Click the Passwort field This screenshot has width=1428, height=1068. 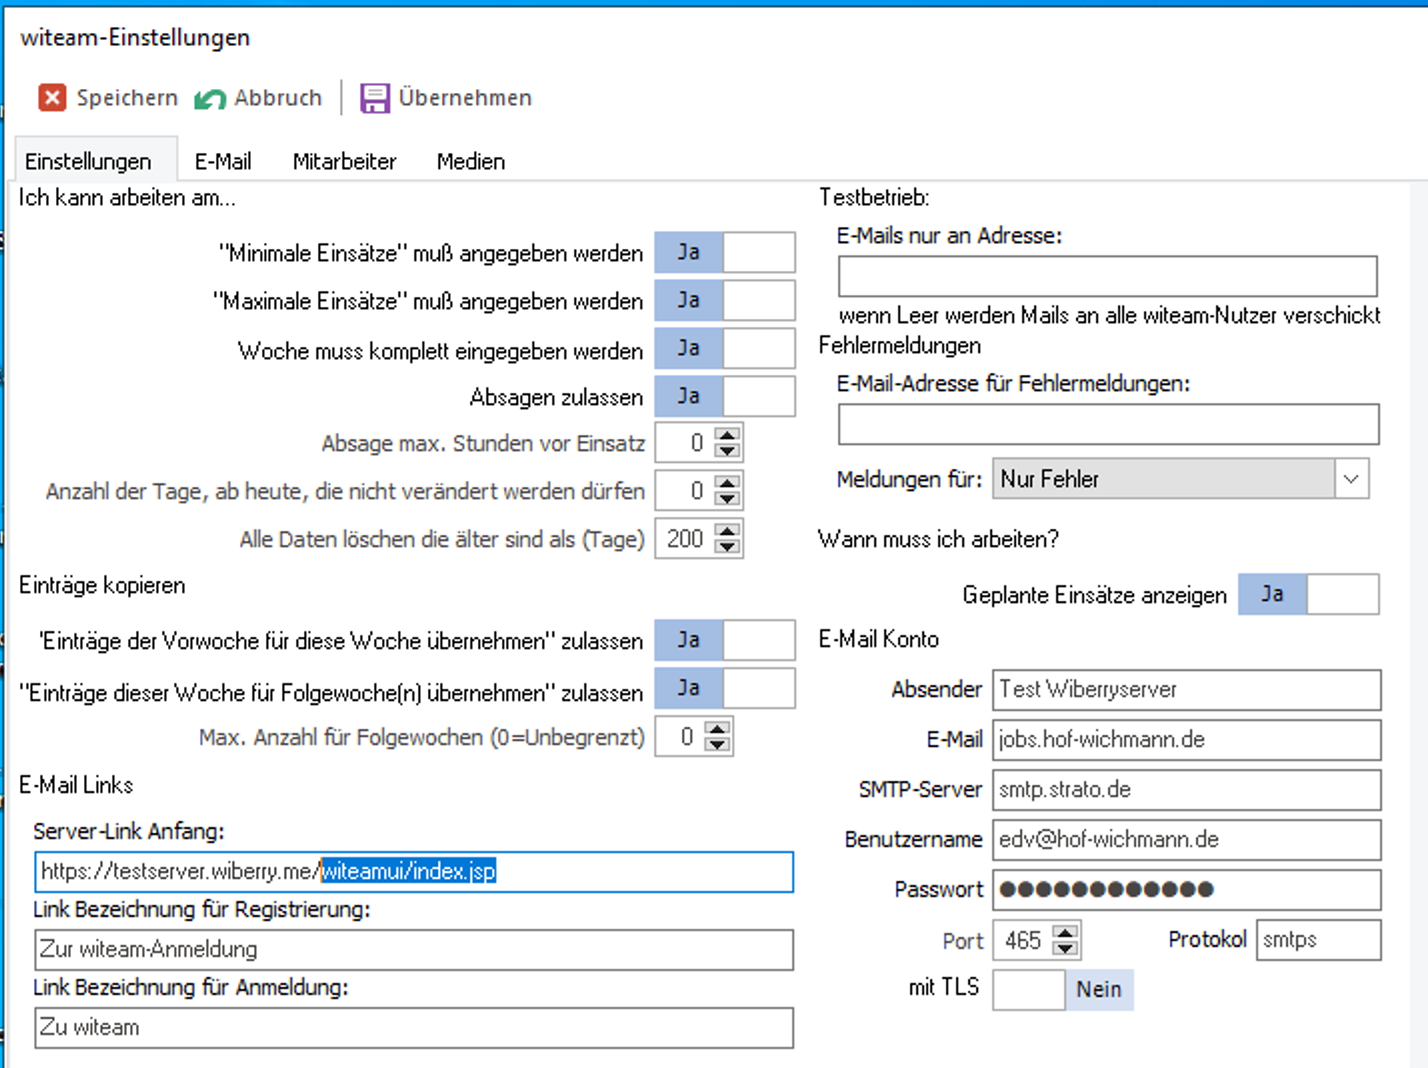1186,890
